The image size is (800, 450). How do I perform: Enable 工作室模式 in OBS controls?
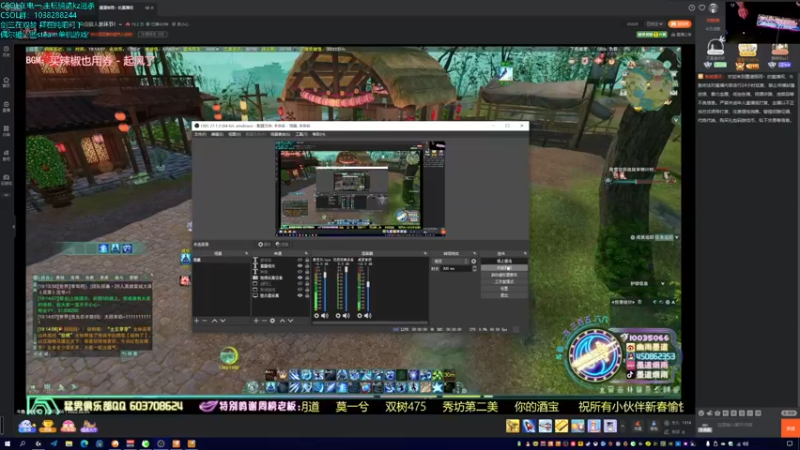click(504, 282)
